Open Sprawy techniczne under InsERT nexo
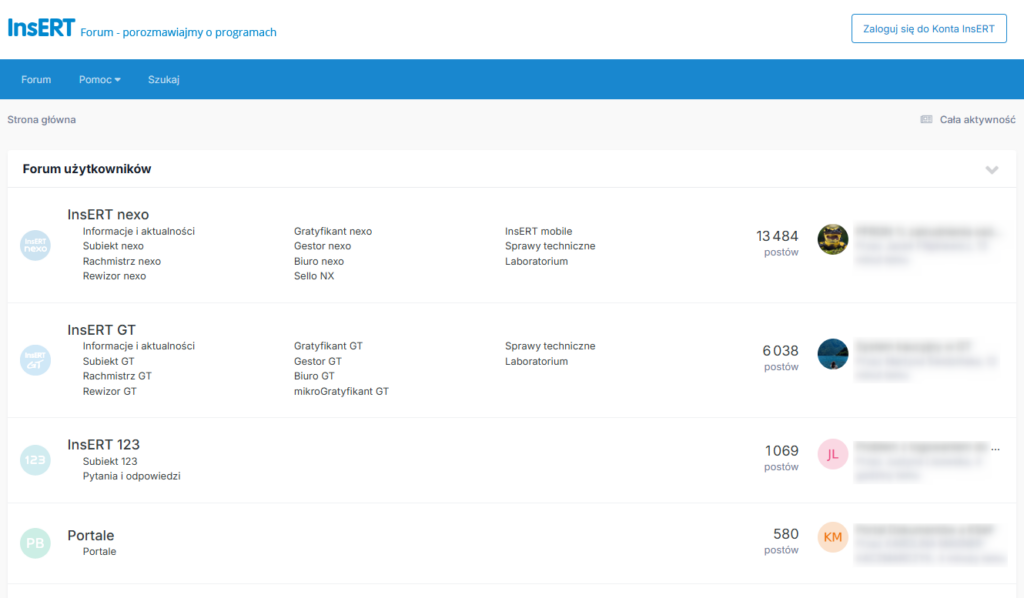The height and width of the screenshot is (598, 1024). [550, 246]
